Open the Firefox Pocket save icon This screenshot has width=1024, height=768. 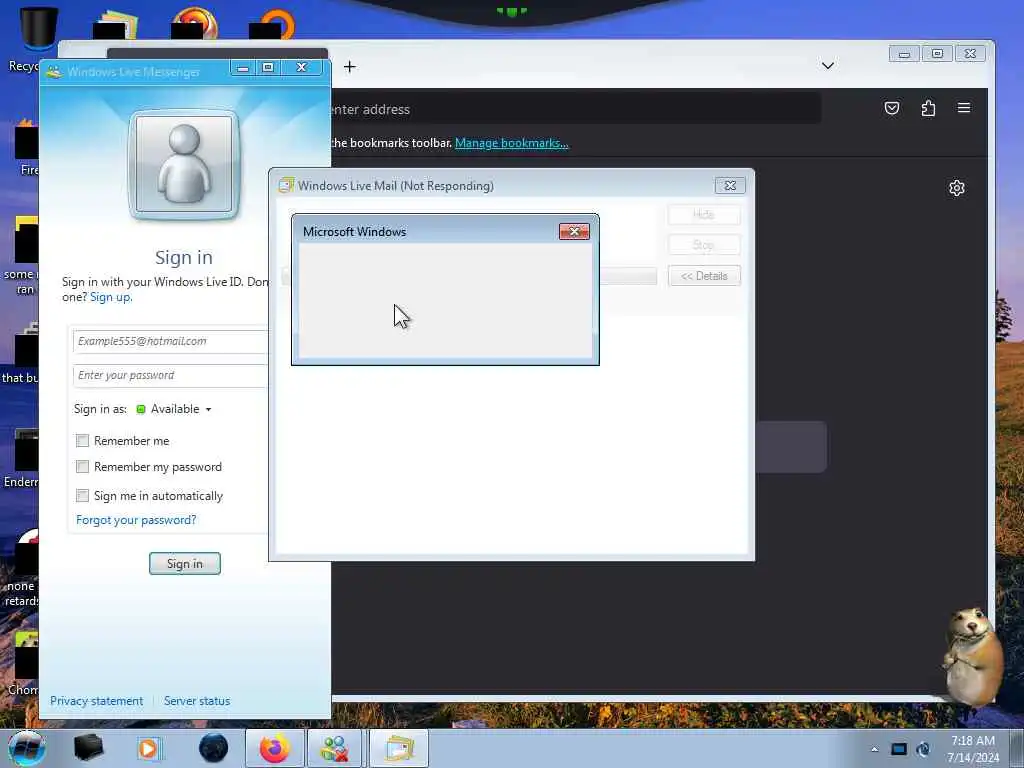[891, 108]
